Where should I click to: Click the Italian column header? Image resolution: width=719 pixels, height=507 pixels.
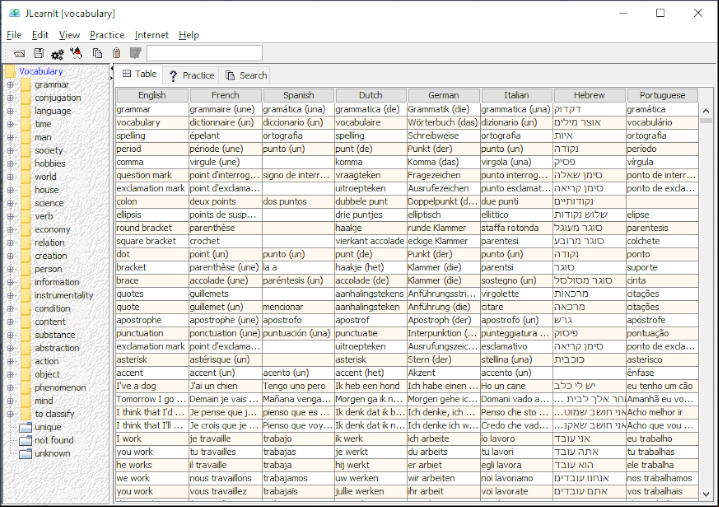pyautogui.click(x=516, y=95)
